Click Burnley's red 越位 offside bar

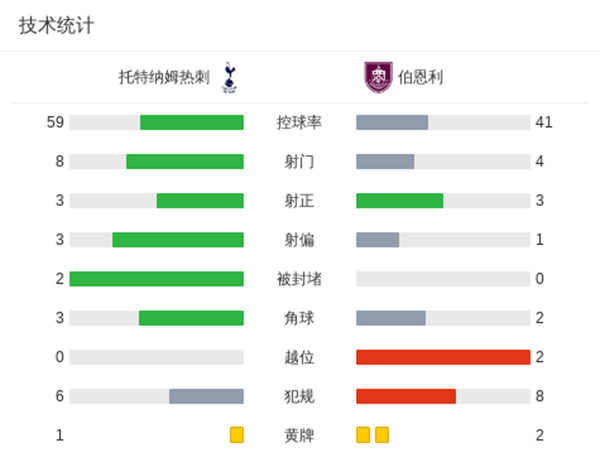coord(443,357)
